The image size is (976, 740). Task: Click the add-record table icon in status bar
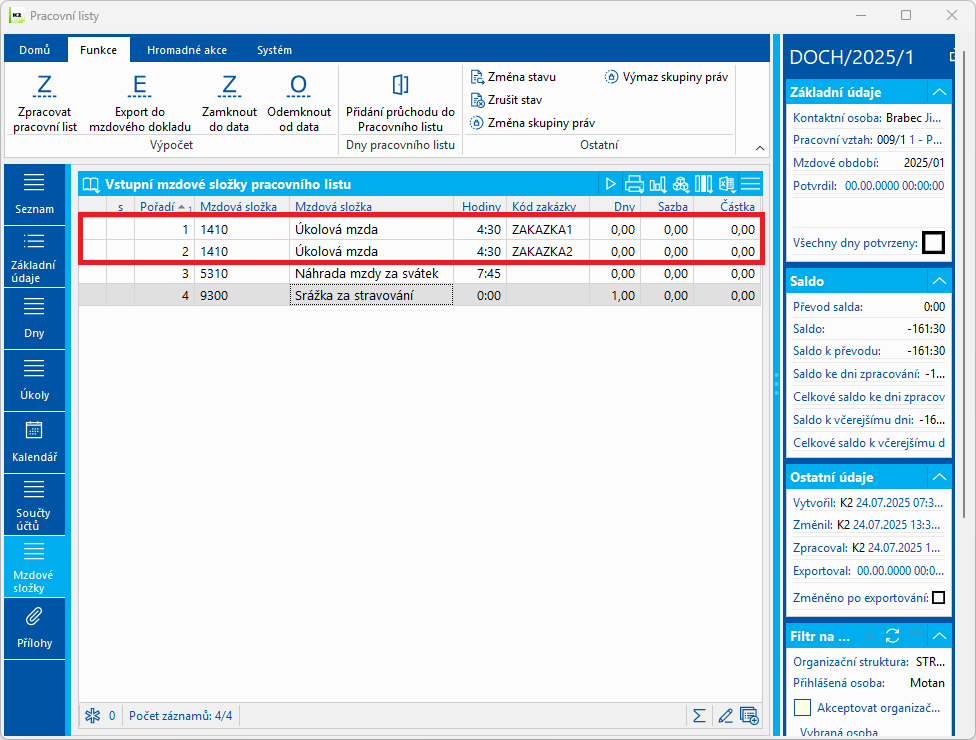(749, 716)
